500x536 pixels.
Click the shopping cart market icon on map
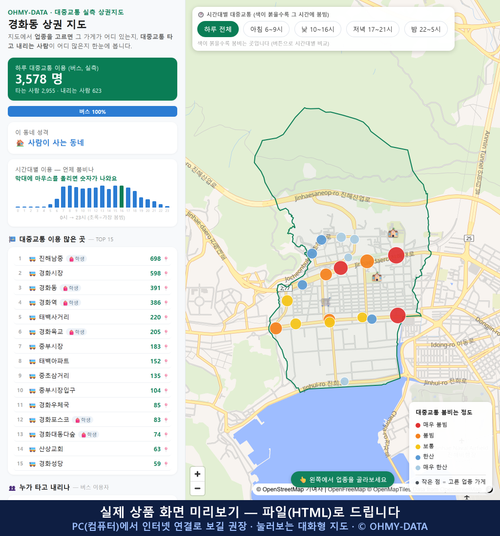(326, 302)
